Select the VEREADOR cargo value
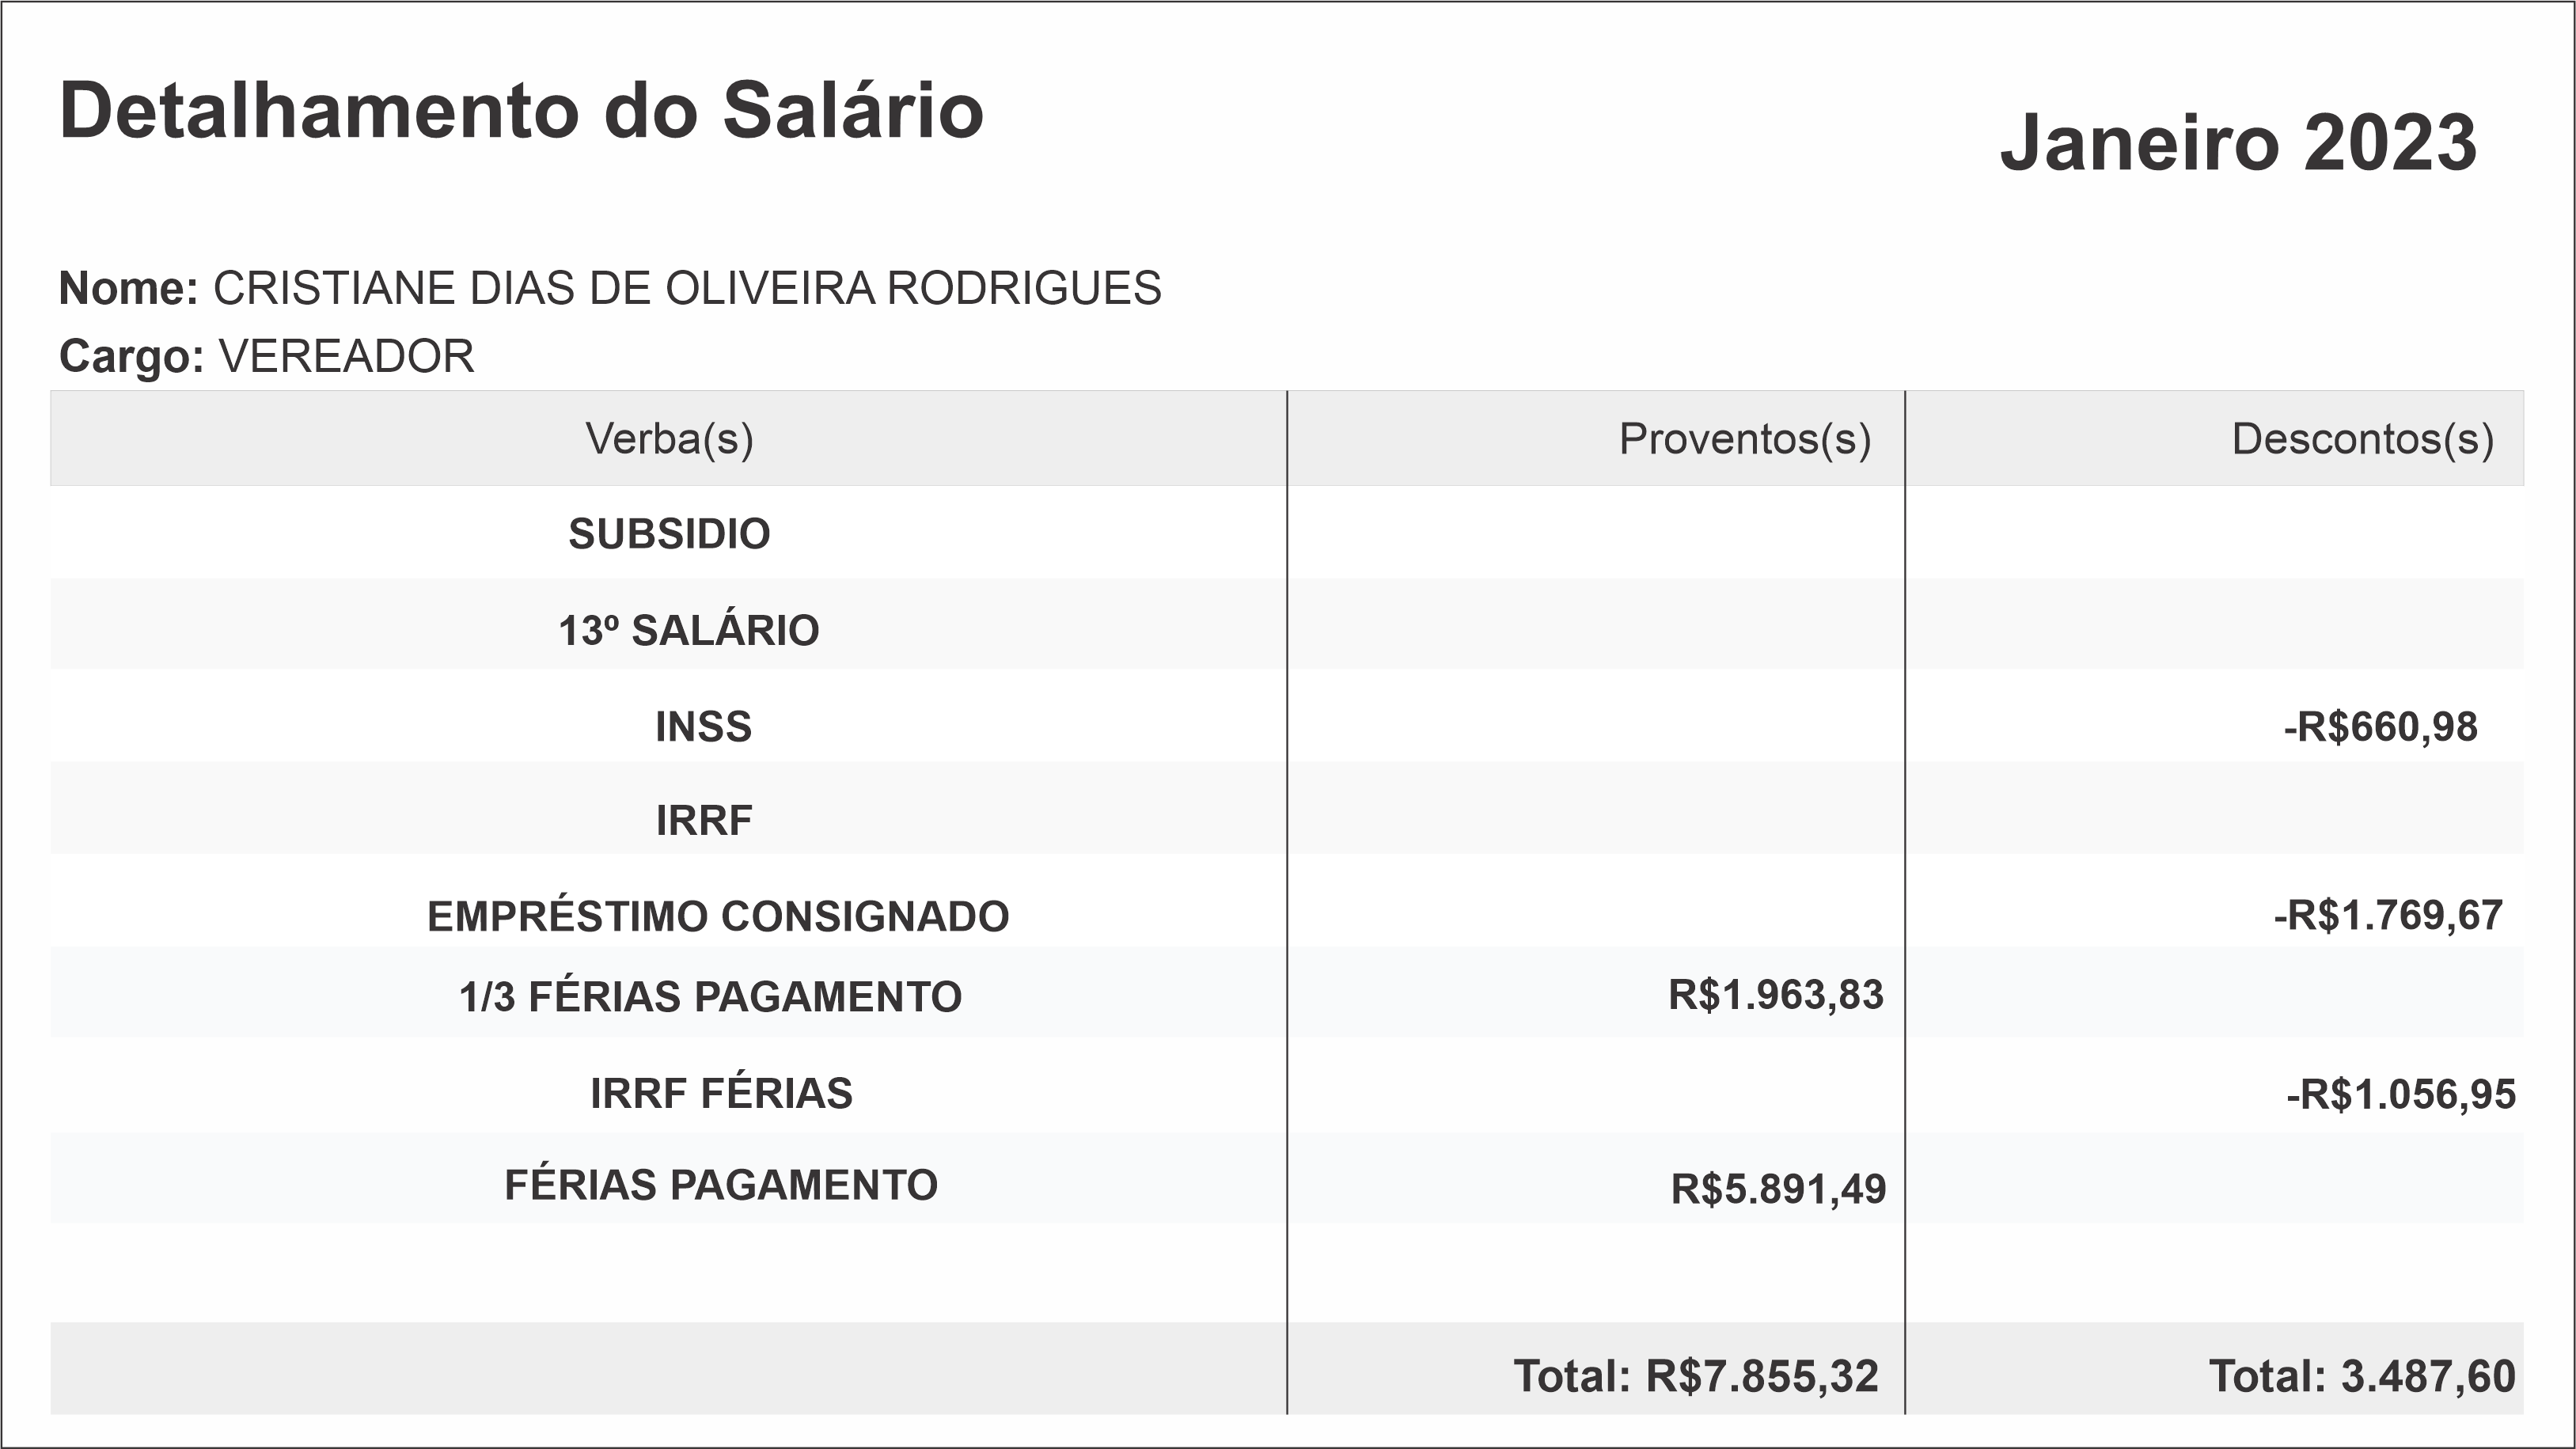The width and height of the screenshot is (2576, 1449). pos(346,356)
